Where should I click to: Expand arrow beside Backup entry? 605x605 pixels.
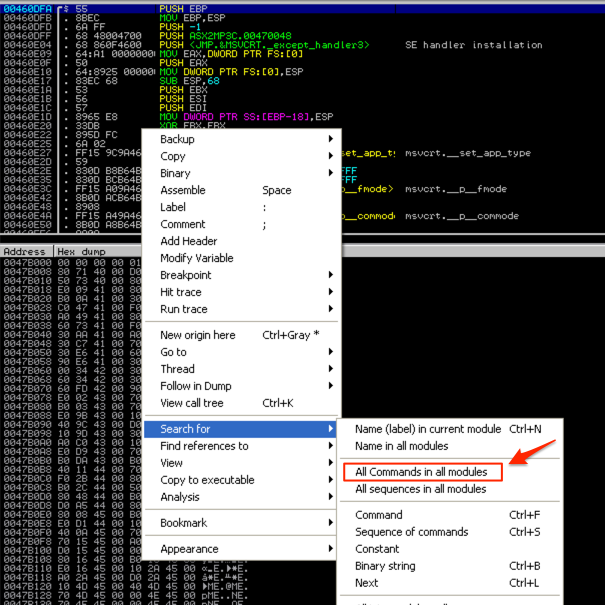(x=330, y=139)
